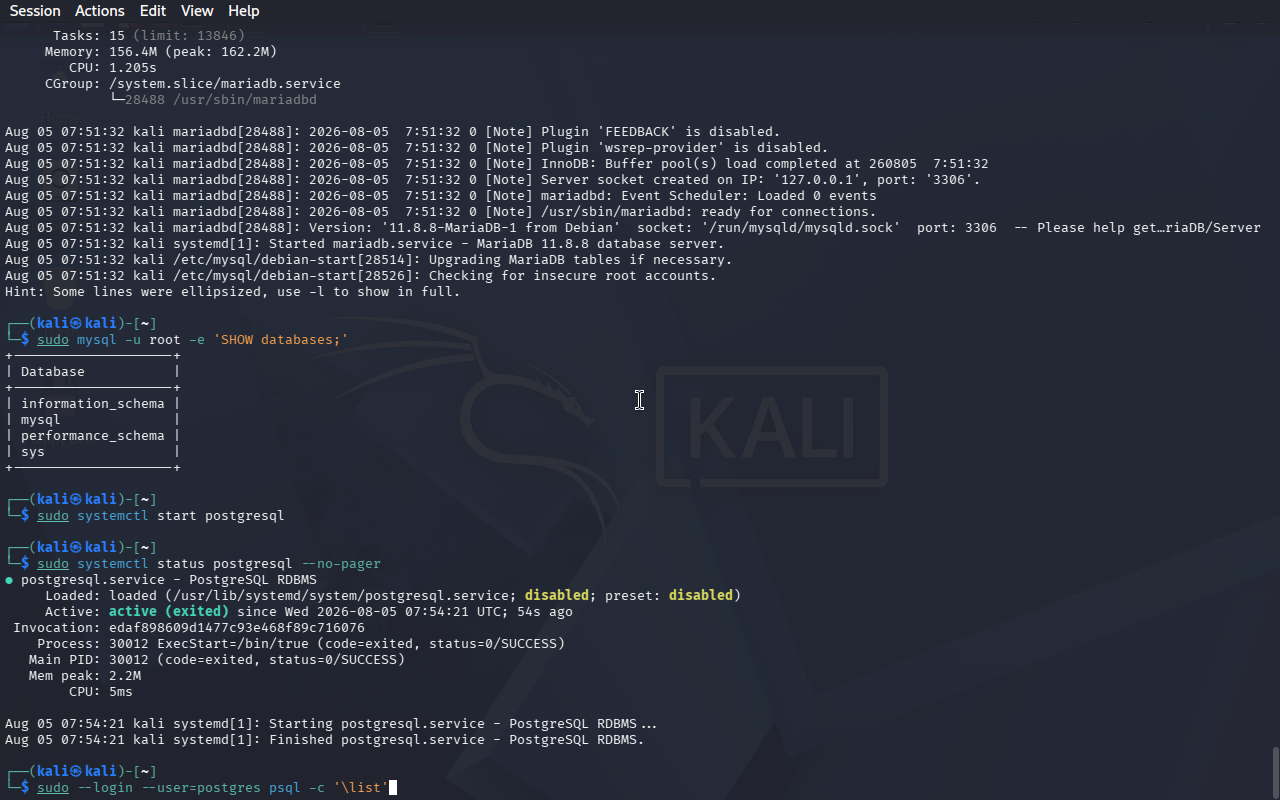Click the current 'psql -c' command line
Image resolution: width=1280 pixels, height=800 pixels.
click(x=213, y=788)
